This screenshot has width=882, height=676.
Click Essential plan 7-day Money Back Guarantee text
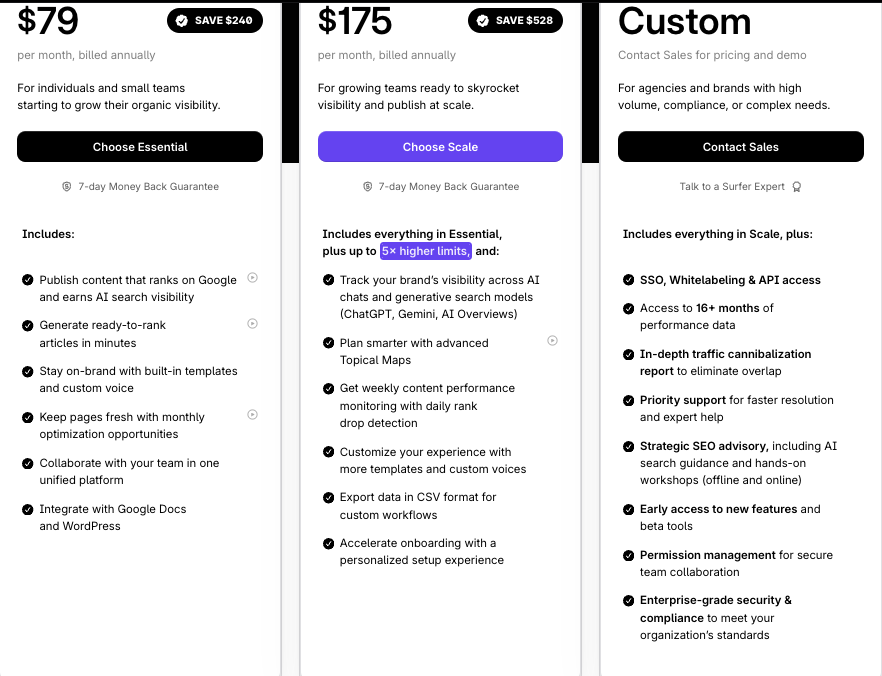(148, 187)
